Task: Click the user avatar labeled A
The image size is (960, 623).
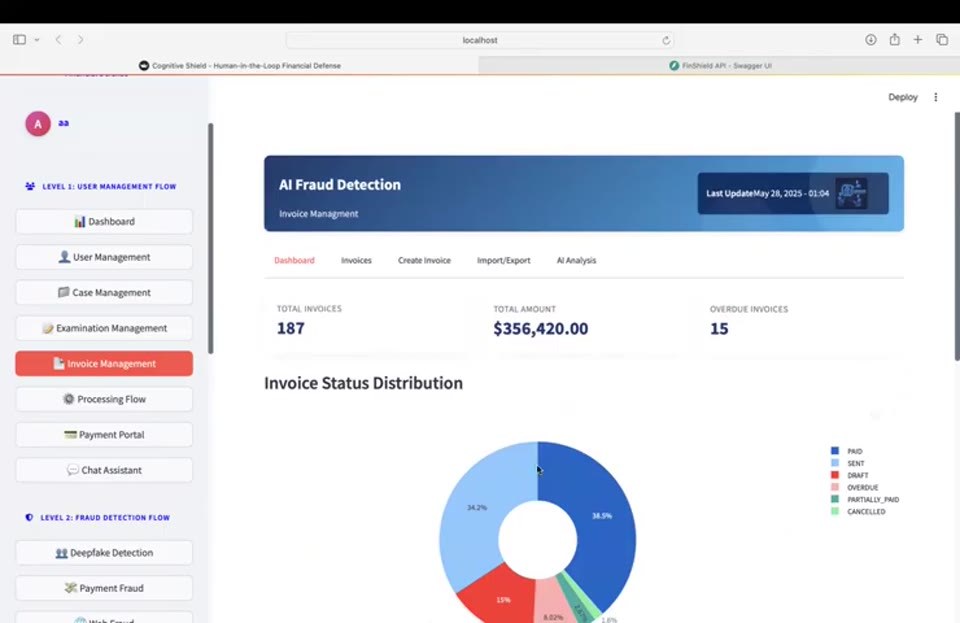Action: (x=38, y=124)
